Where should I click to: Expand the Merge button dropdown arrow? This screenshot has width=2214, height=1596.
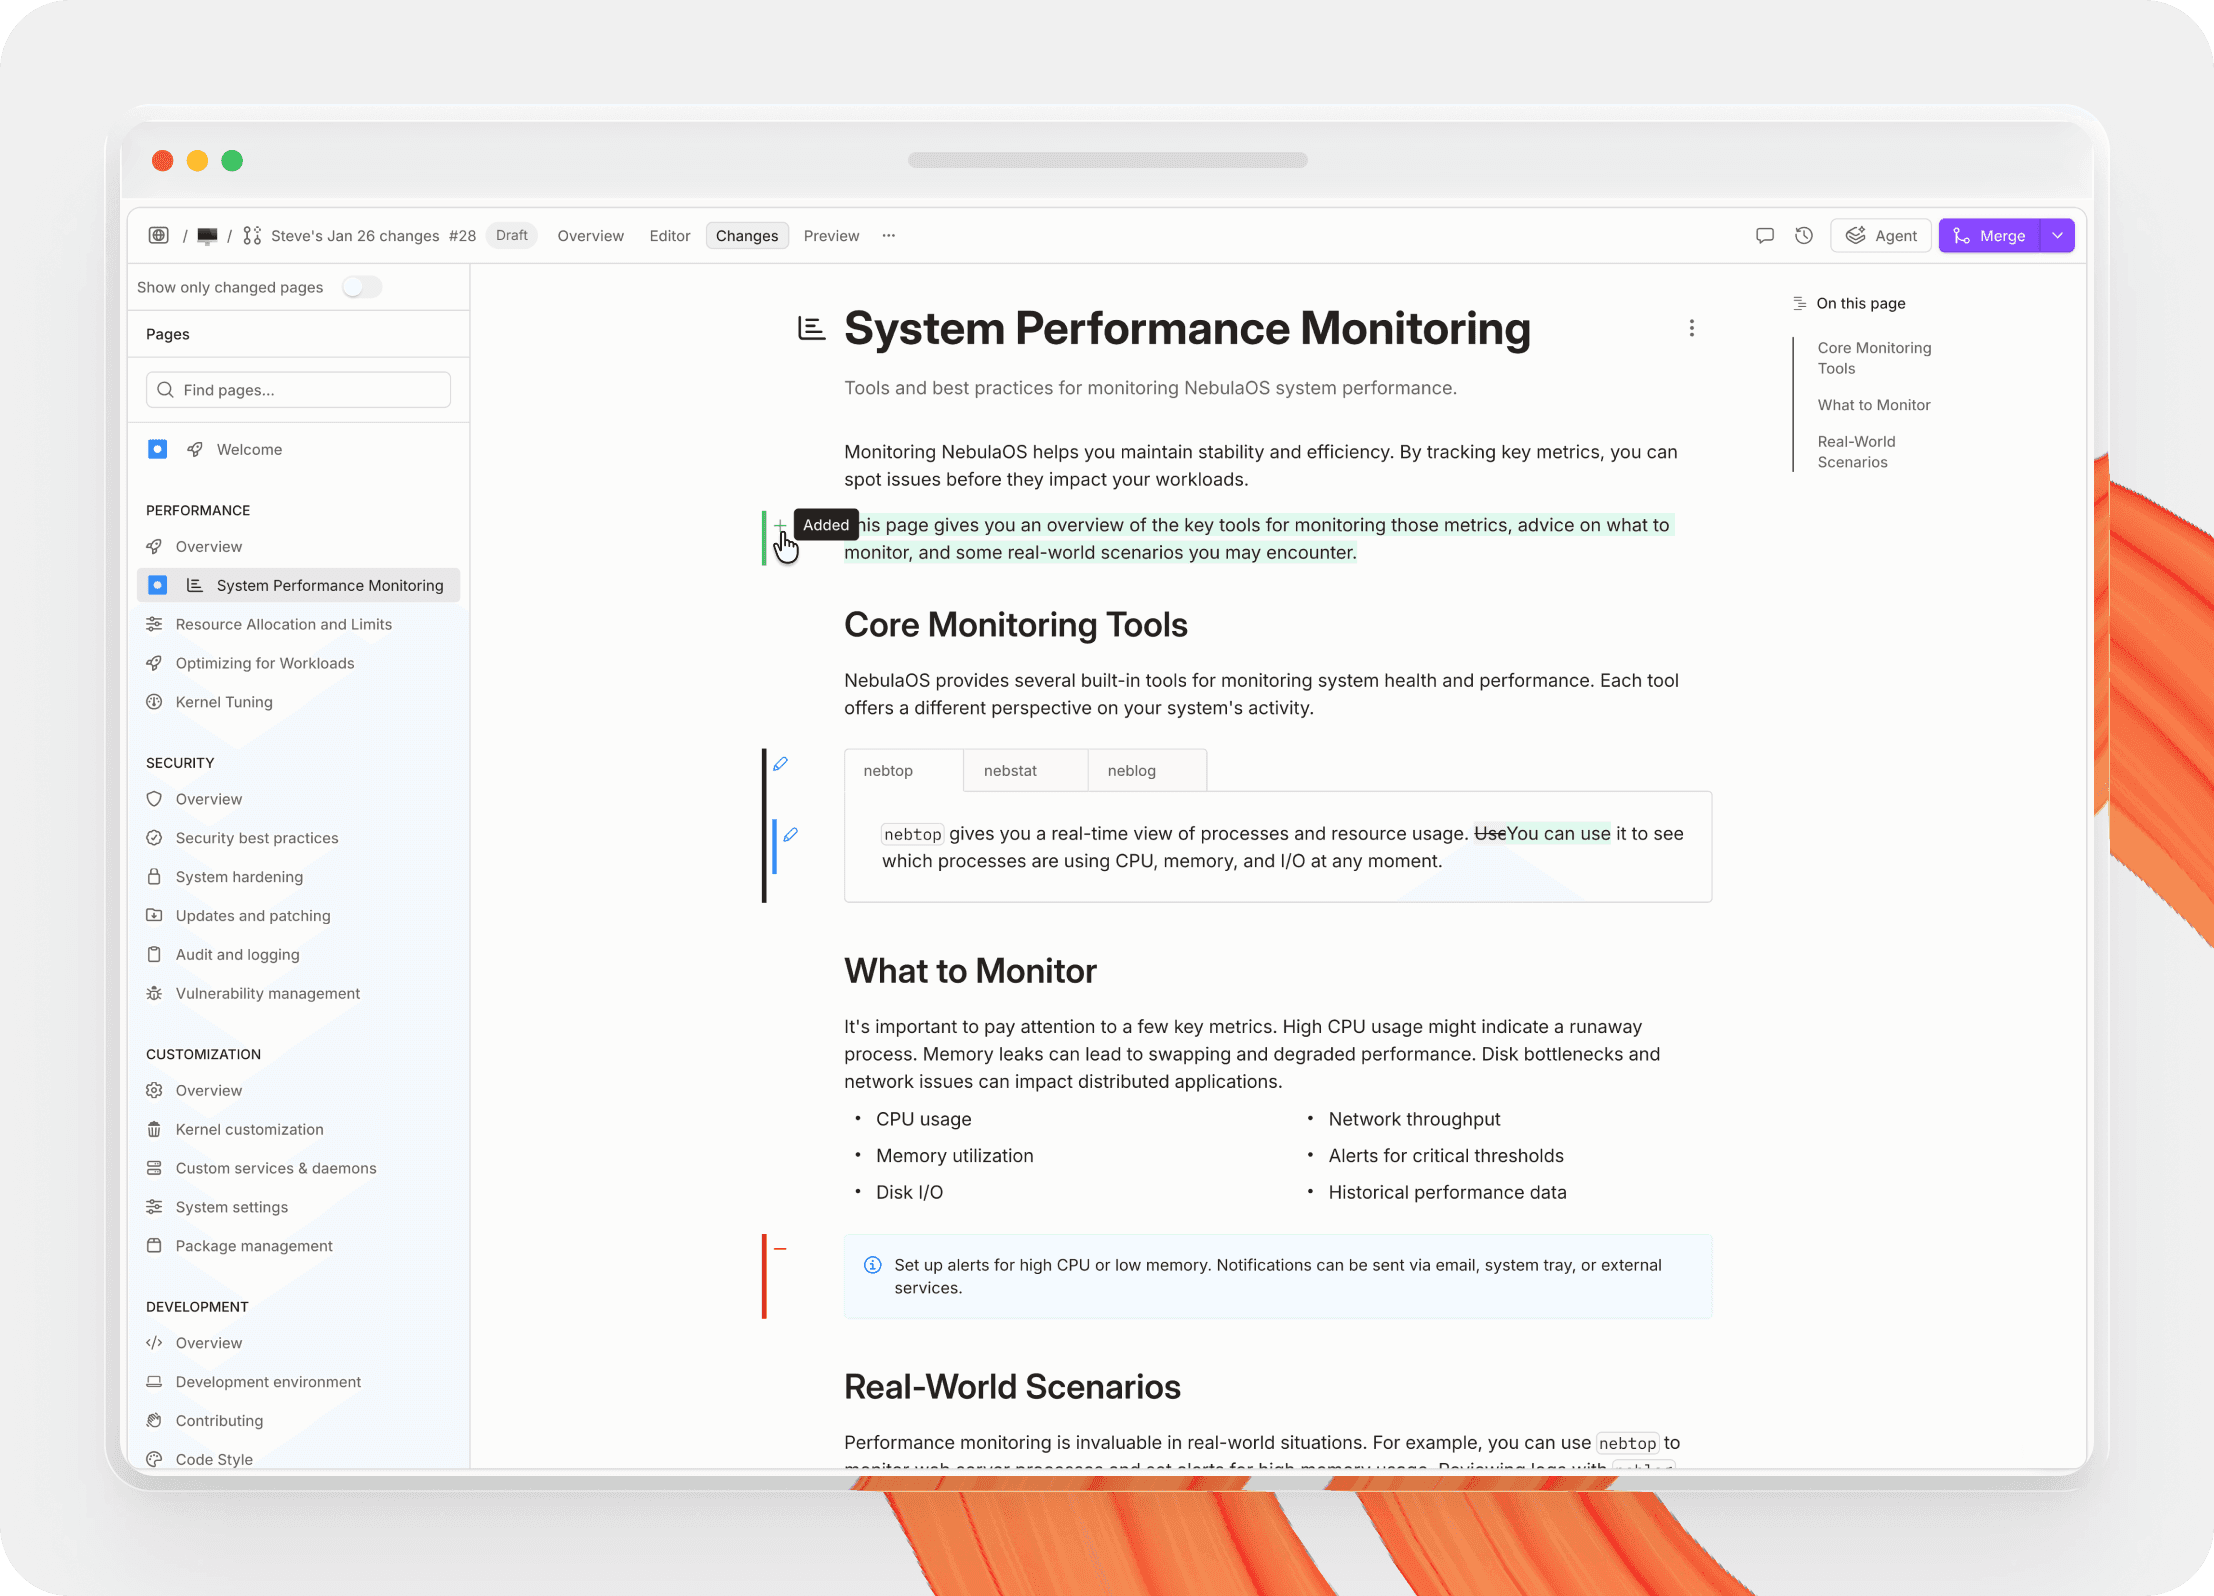(2057, 236)
